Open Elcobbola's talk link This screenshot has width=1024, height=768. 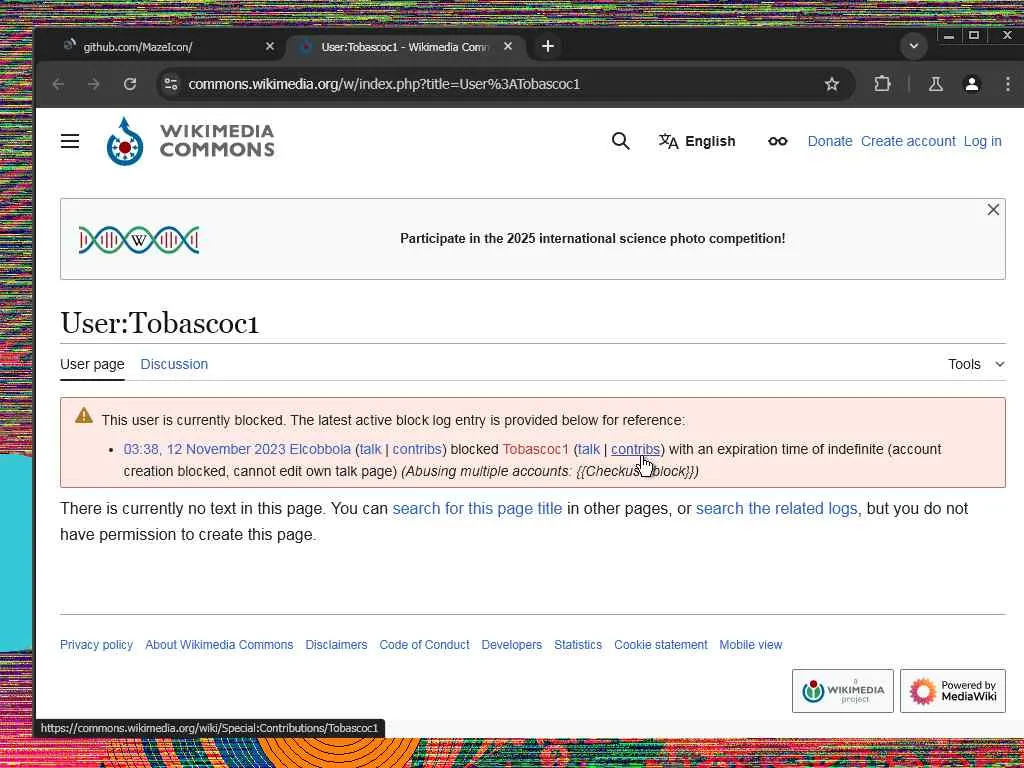pos(370,449)
